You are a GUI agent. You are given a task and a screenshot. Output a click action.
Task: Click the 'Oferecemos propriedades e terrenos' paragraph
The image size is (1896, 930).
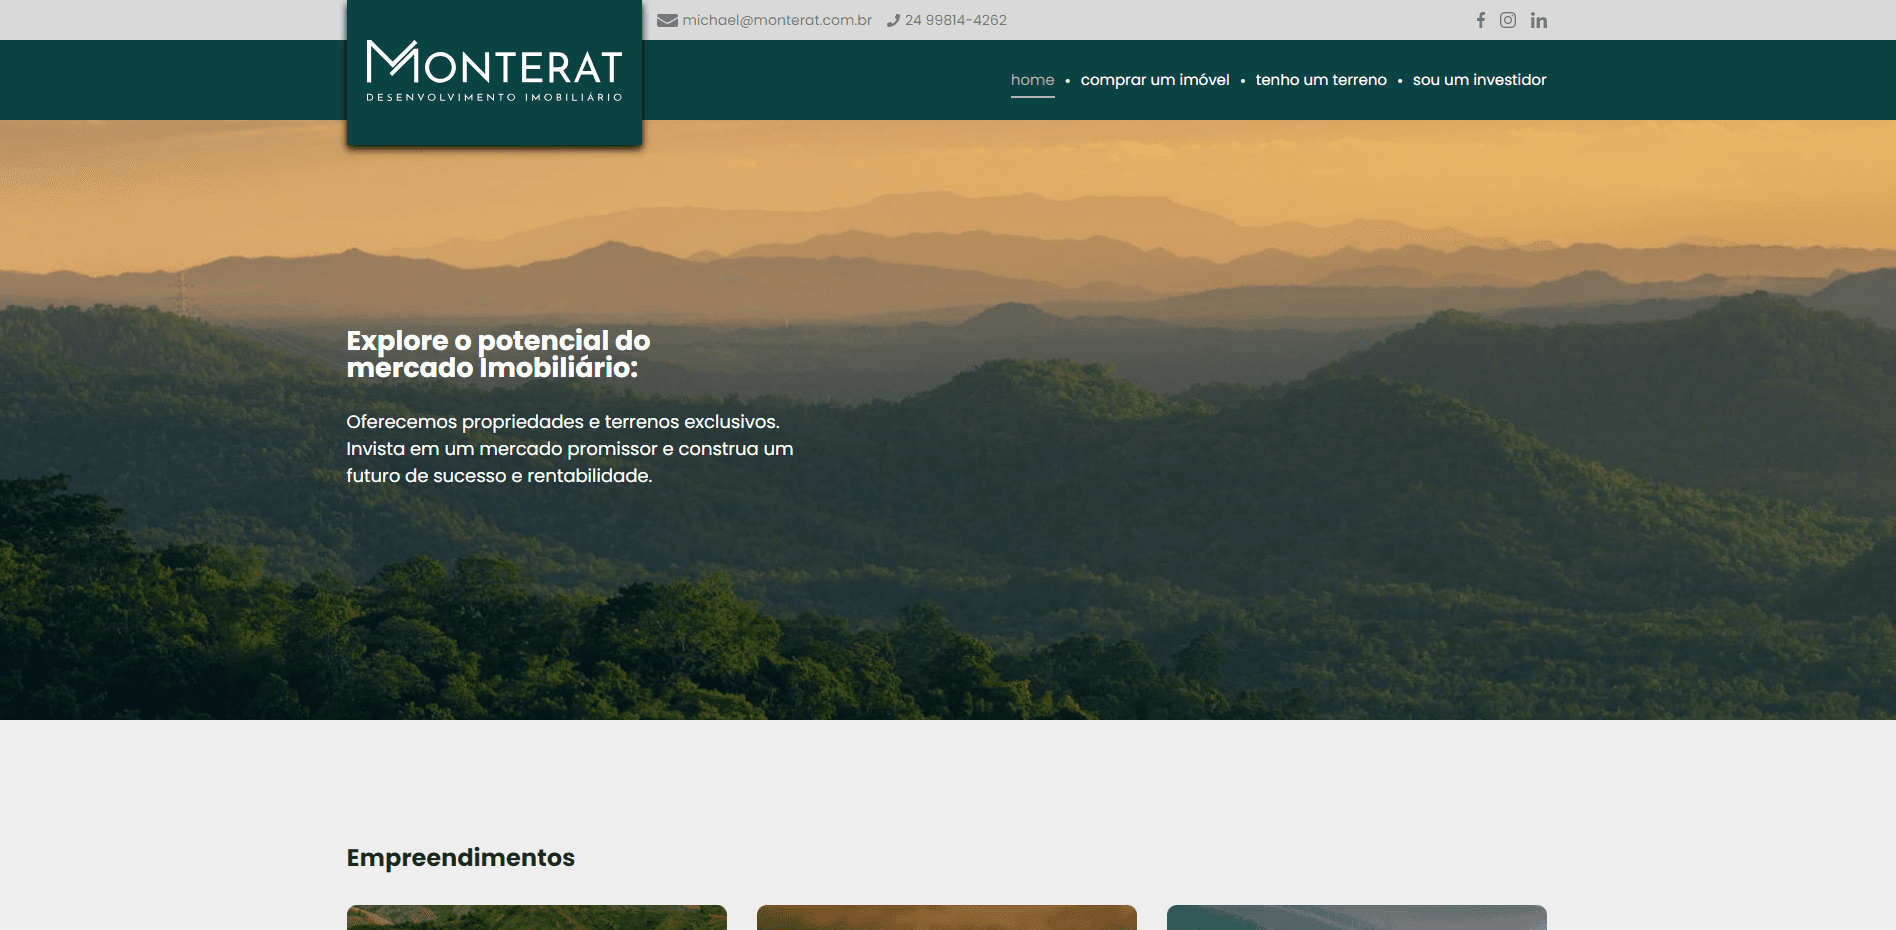click(x=569, y=449)
